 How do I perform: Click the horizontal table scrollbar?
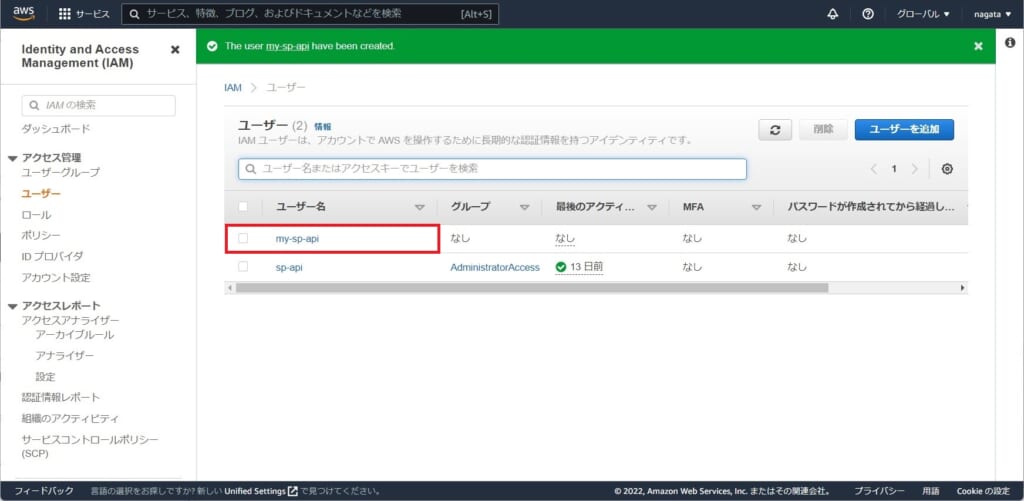tap(532, 287)
